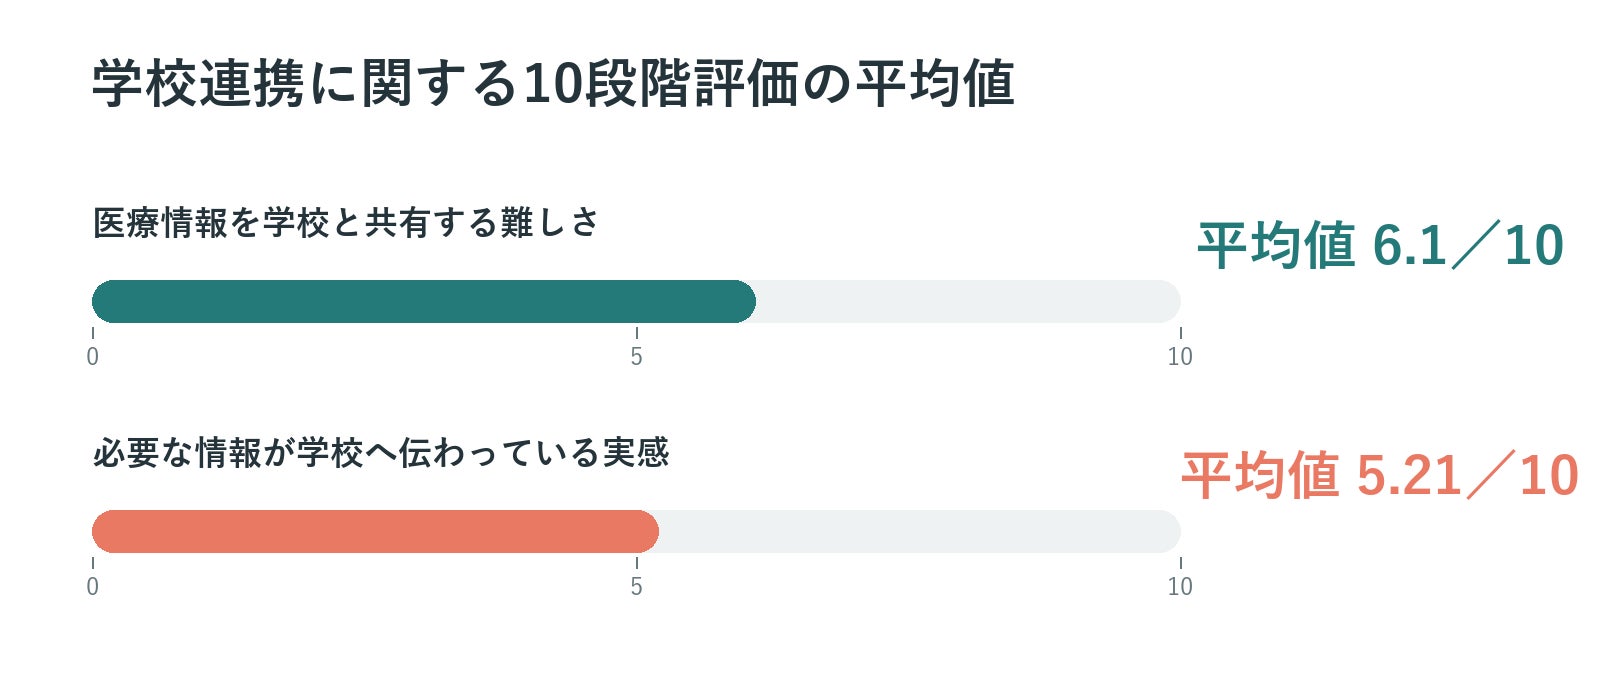Click the 10 axis label under teal bar
1600x690 pixels.
1180,357
